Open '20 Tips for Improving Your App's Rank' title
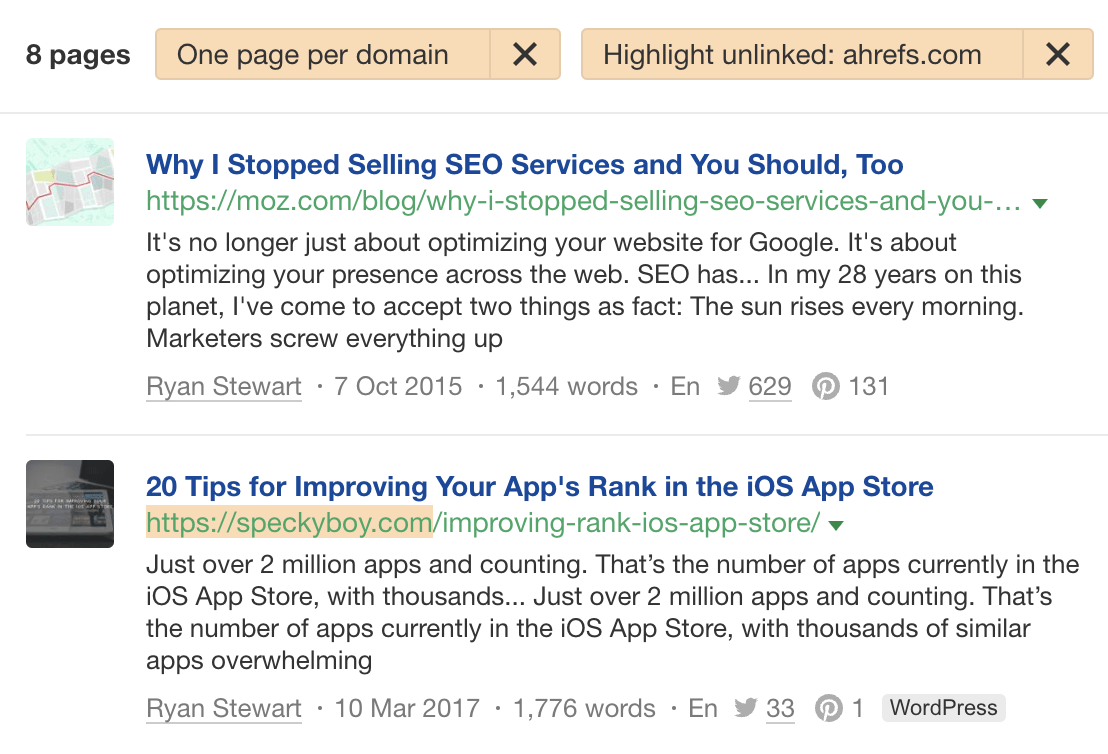 540,487
